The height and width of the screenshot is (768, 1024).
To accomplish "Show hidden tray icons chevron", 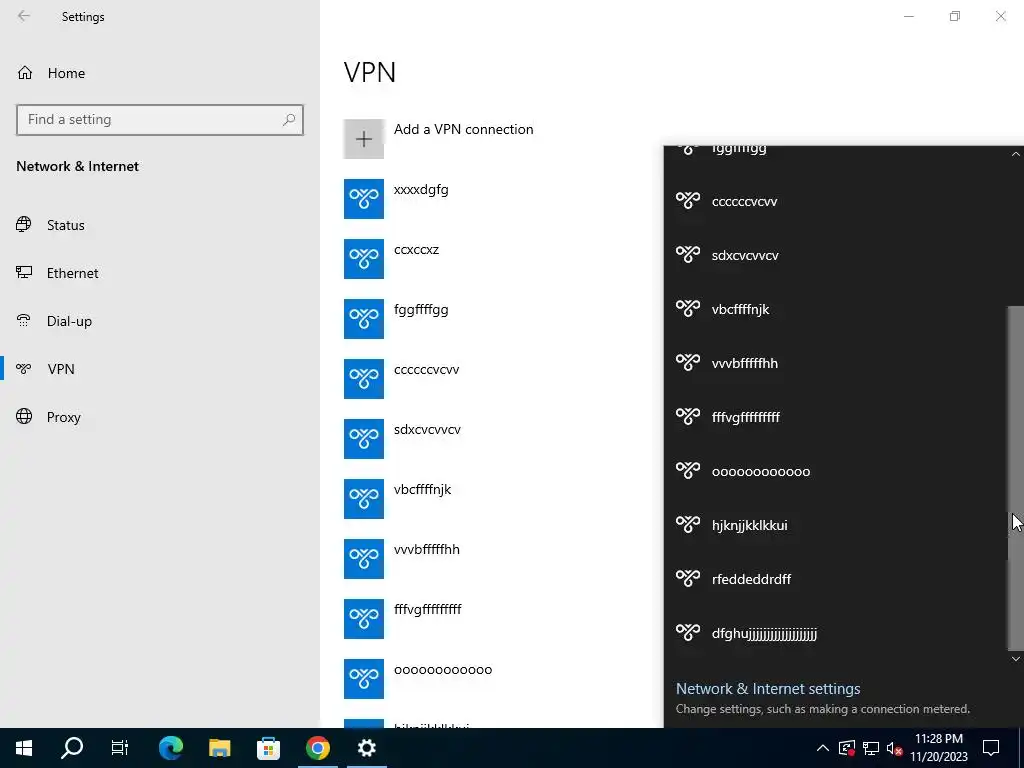I will click(823, 748).
